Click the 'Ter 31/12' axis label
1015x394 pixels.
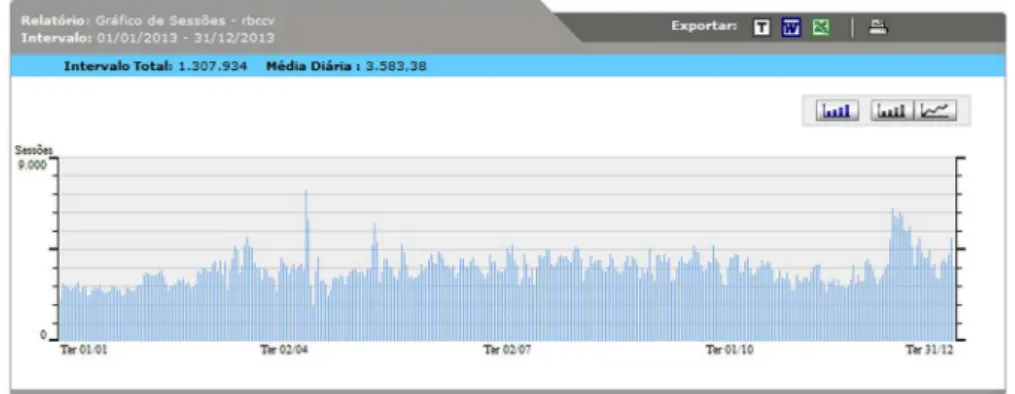tap(930, 350)
